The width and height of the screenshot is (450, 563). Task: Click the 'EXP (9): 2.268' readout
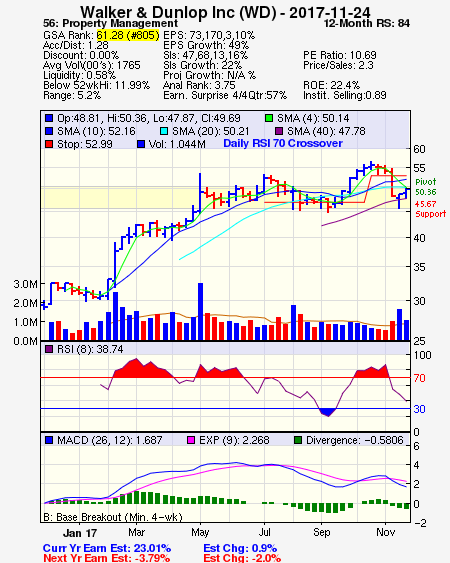[234, 440]
